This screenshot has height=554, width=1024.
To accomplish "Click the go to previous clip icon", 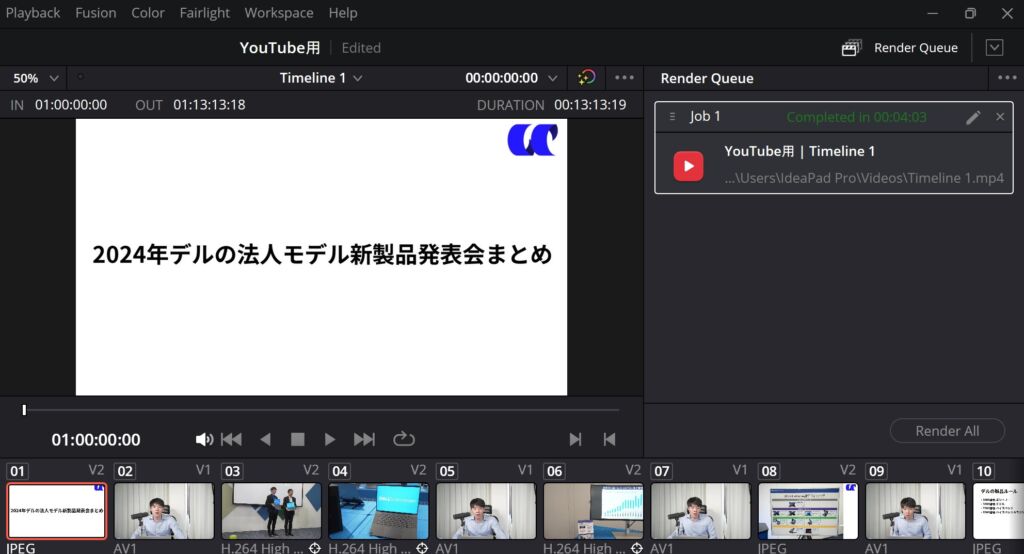I will (609, 439).
